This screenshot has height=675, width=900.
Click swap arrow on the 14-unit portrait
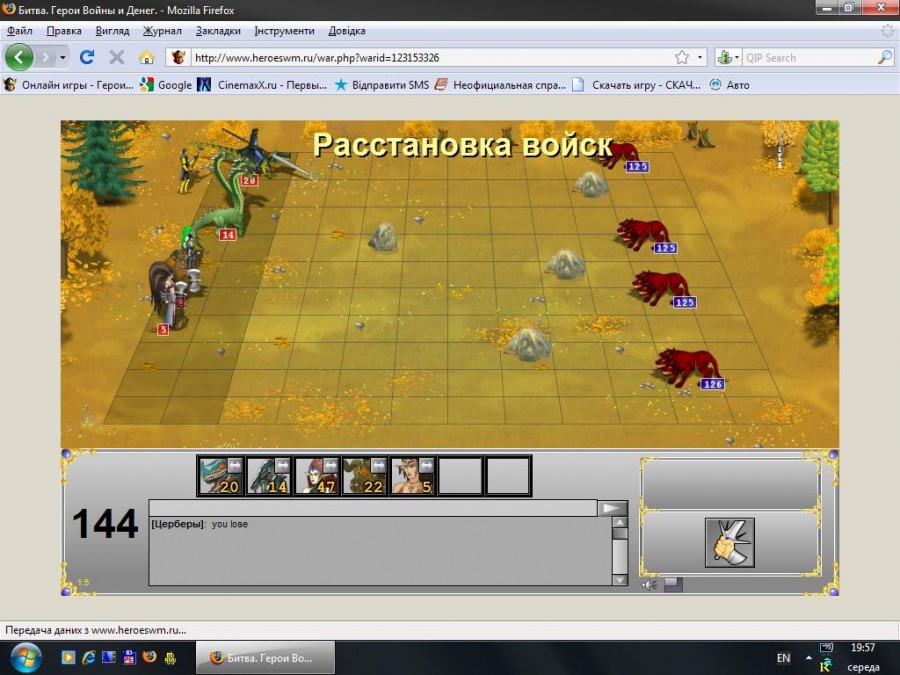pyautogui.click(x=282, y=465)
